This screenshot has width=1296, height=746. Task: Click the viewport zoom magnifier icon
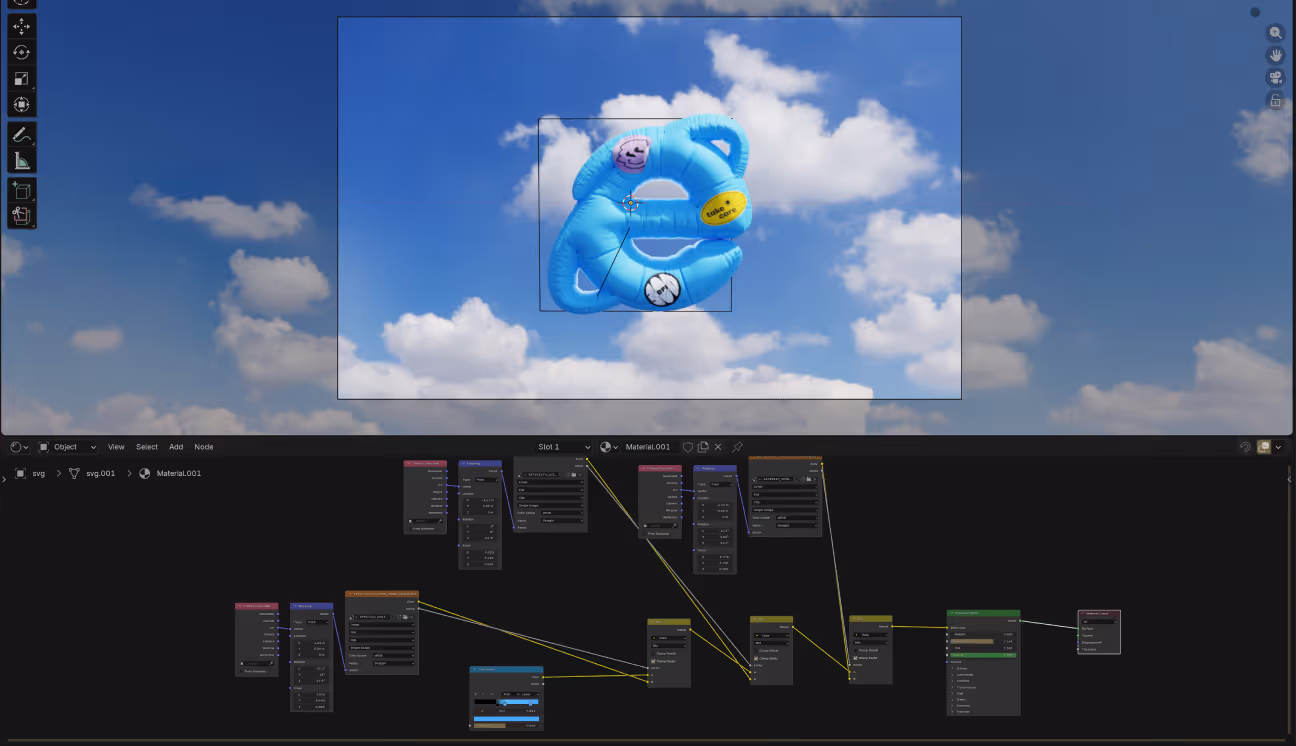pyautogui.click(x=1276, y=33)
